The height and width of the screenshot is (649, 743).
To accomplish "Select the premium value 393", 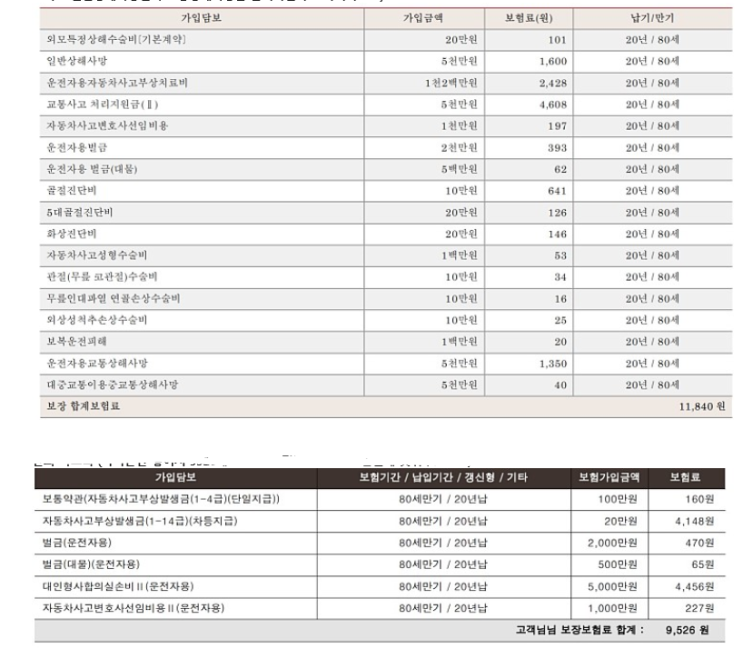I will click(557, 148).
